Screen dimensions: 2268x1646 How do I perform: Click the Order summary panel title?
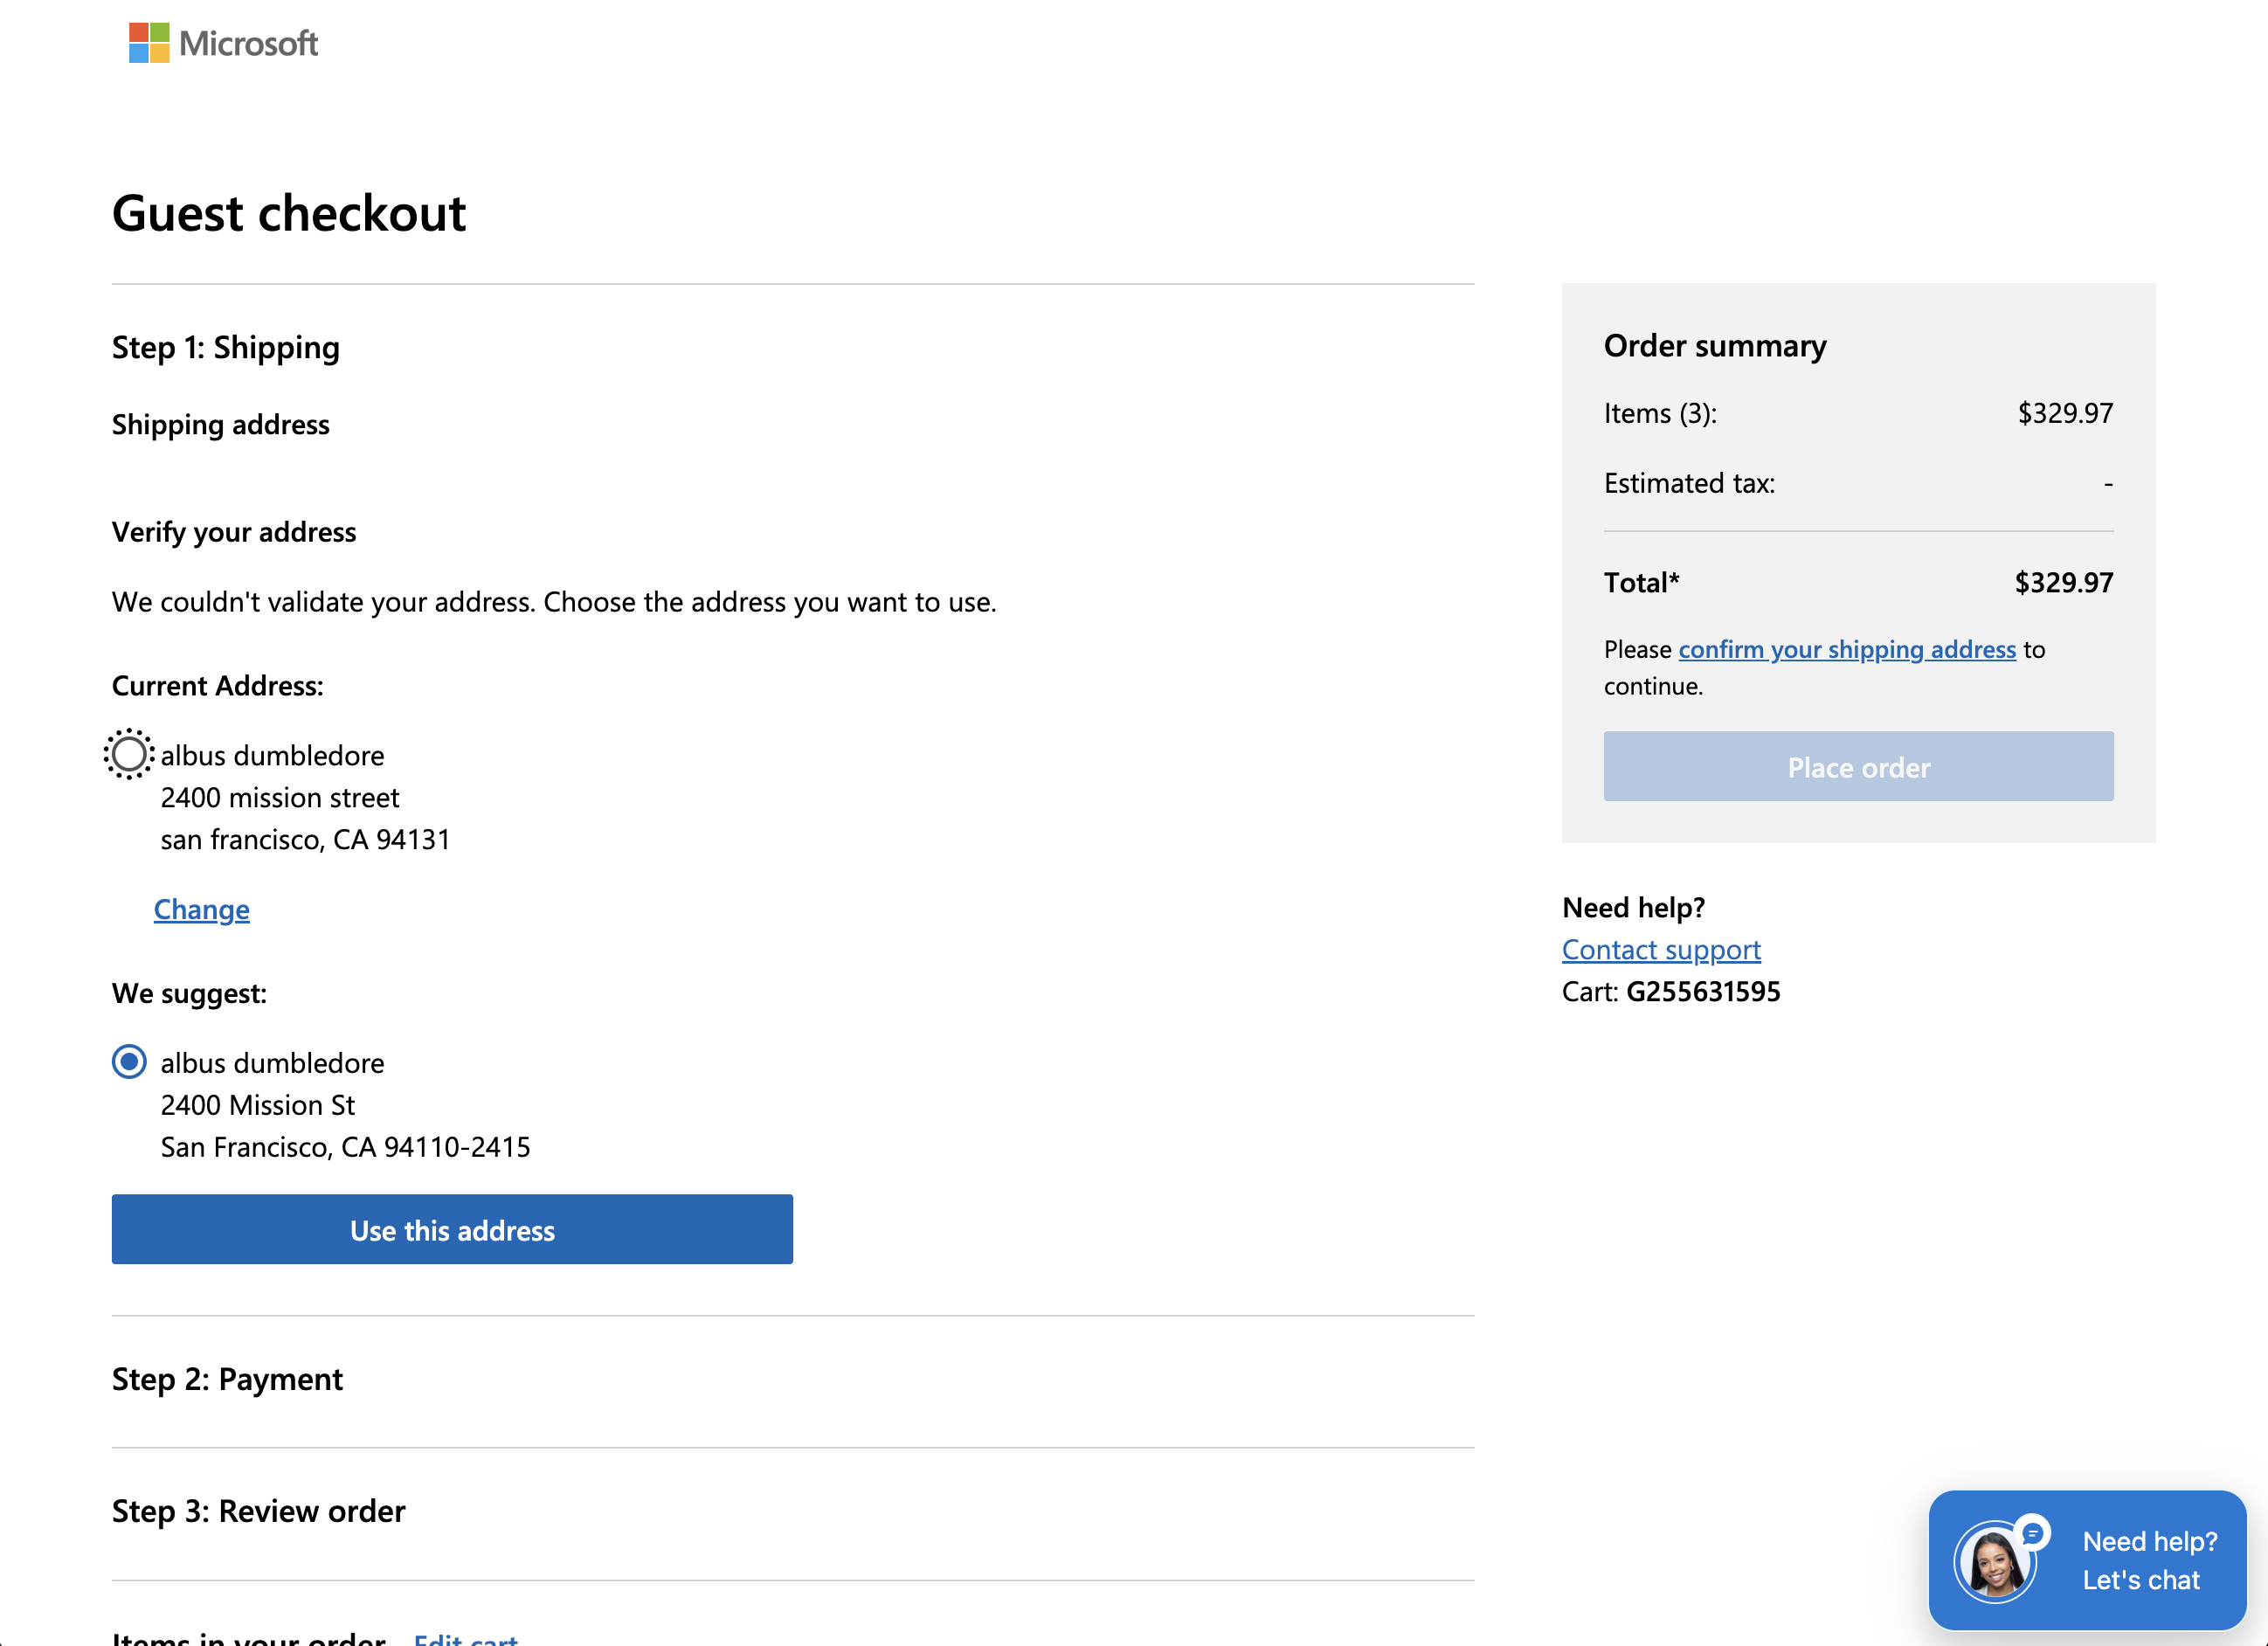tap(1715, 345)
